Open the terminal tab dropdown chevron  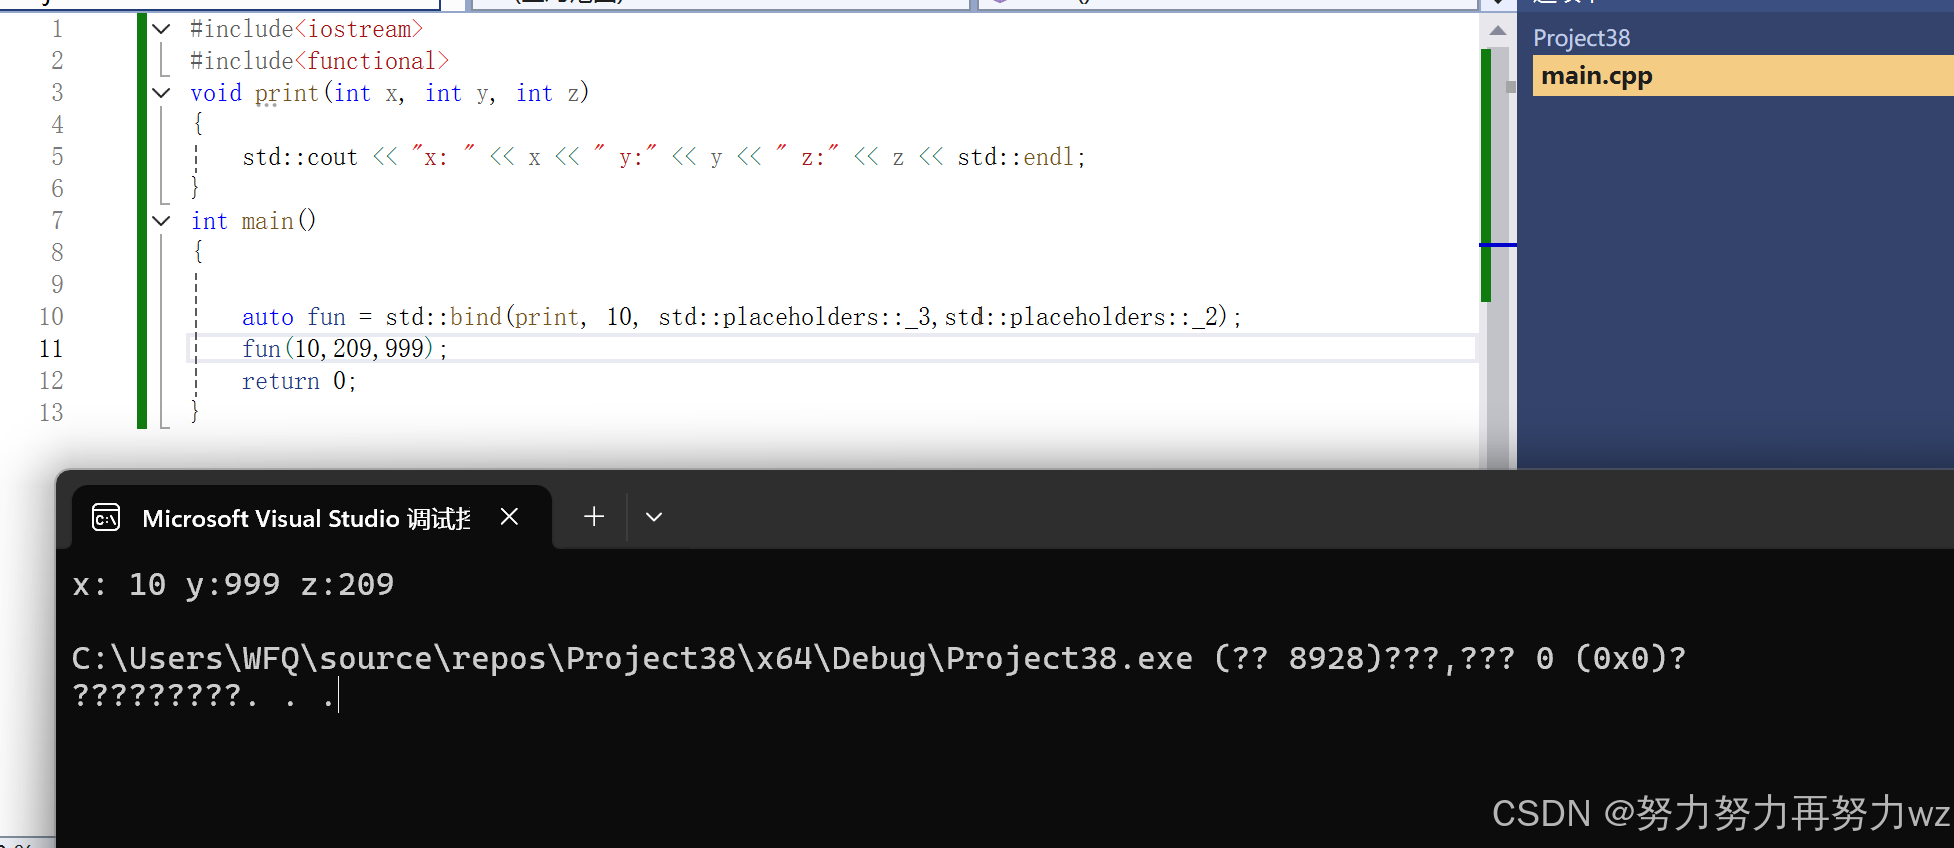pyautogui.click(x=654, y=517)
